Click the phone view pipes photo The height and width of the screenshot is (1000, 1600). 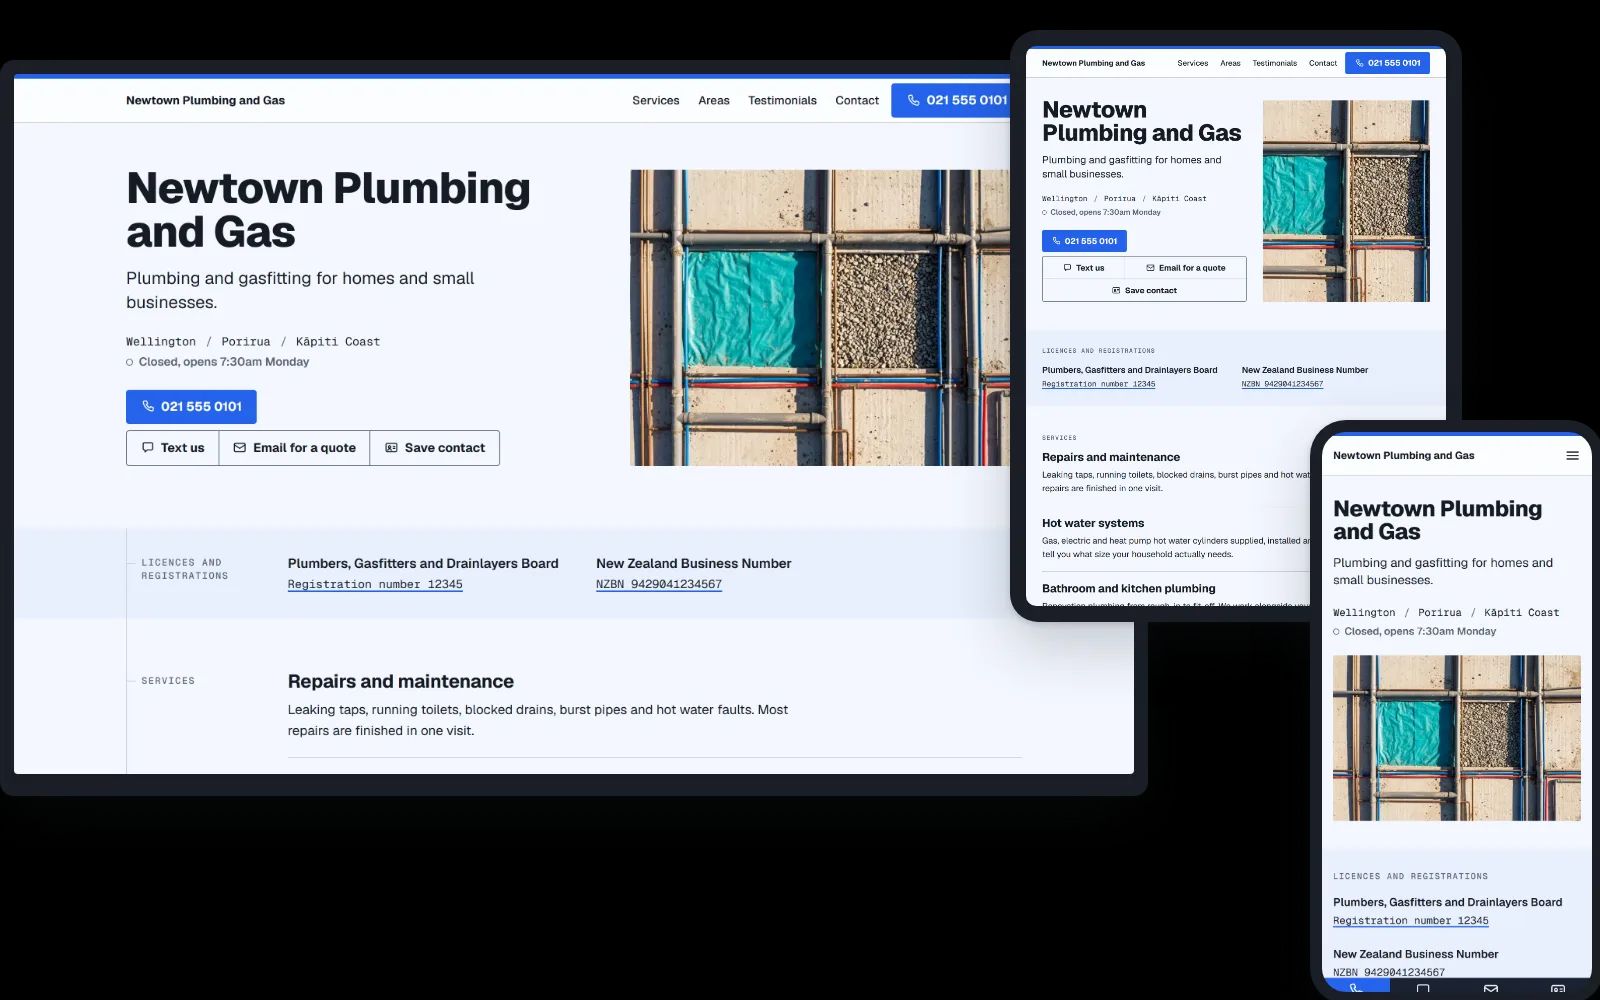[x=1457, y=738]
